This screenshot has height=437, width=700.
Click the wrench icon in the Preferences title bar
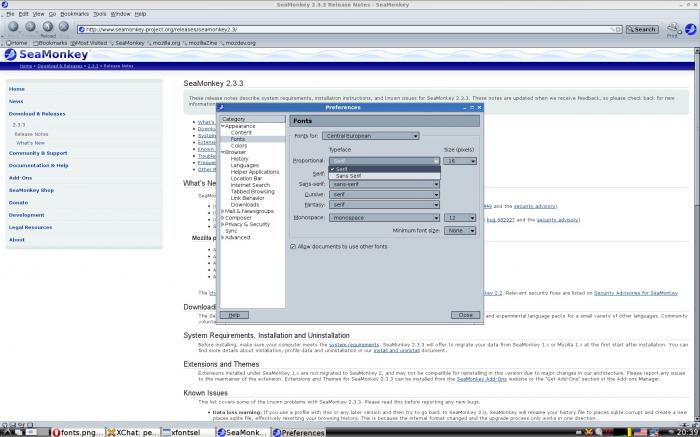pyautogui.click(x=221, y=108)
